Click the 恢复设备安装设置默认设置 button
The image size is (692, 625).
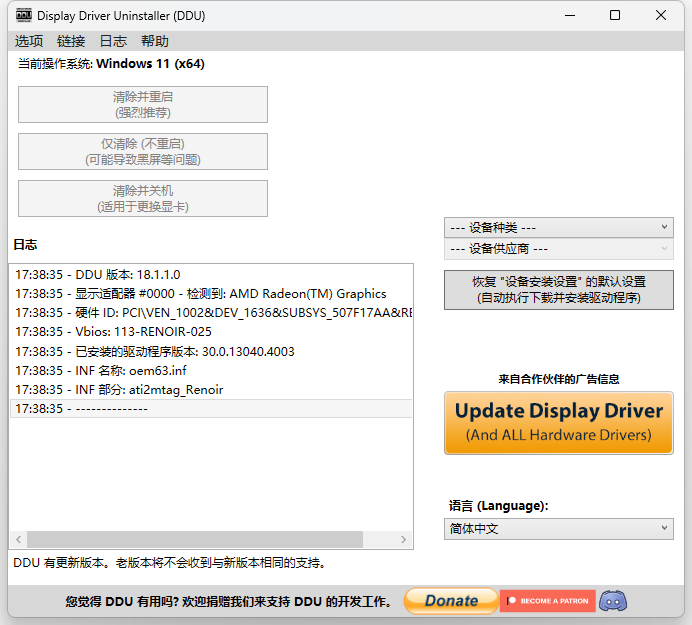tap(559, 290)
